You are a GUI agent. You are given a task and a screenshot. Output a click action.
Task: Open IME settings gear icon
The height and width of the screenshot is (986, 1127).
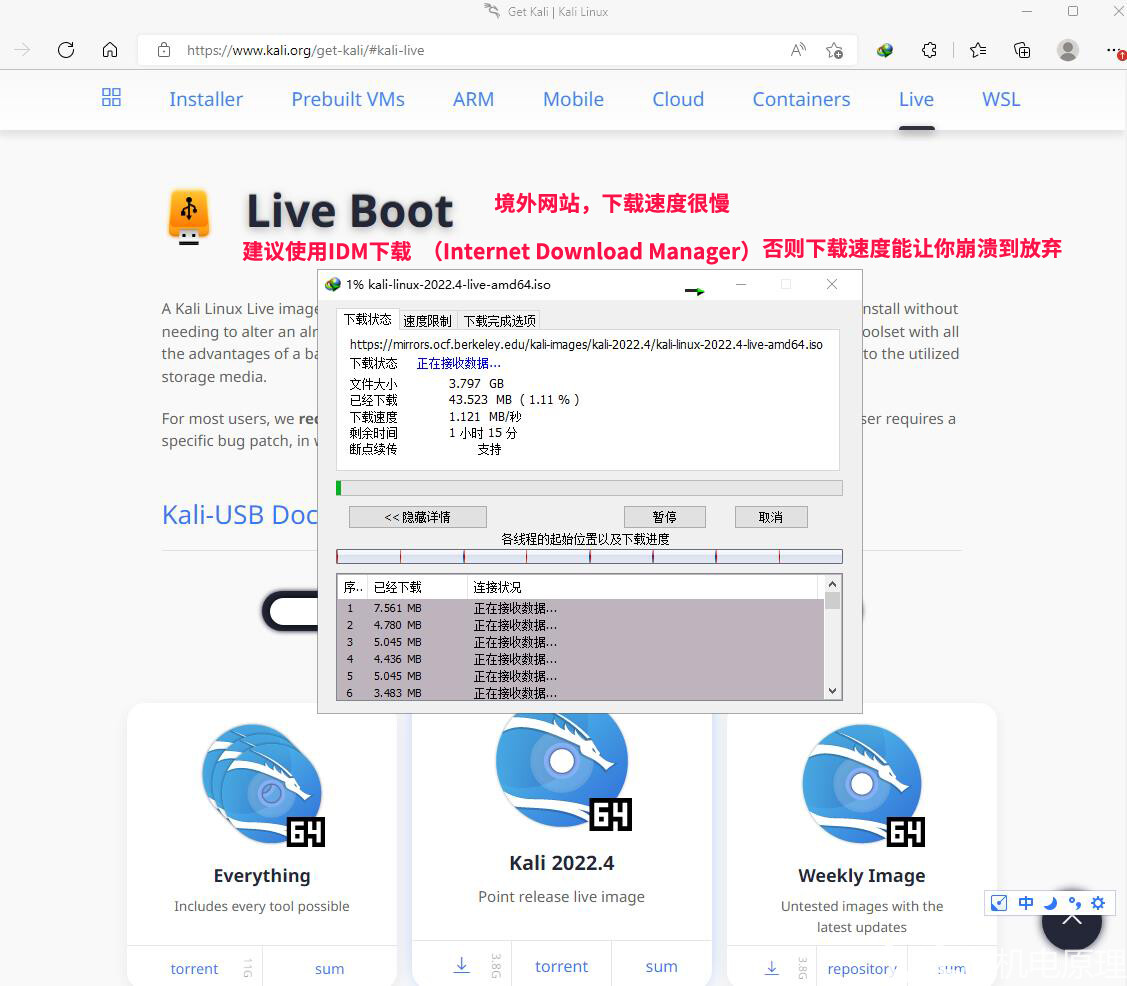tap(1098, 903)
